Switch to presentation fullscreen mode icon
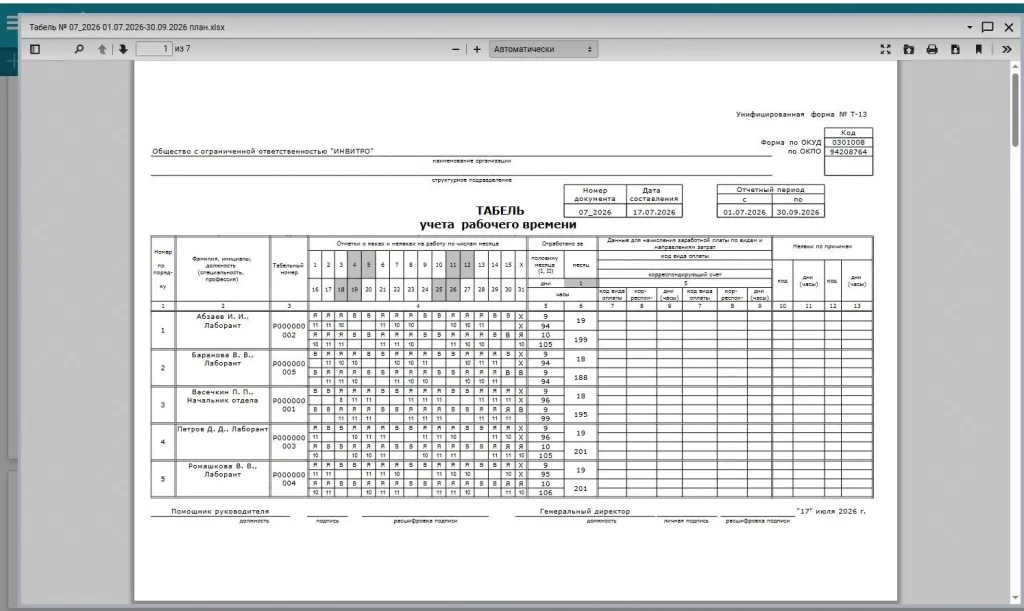This screenshot has height=611, width=1024. coord(886,49)
